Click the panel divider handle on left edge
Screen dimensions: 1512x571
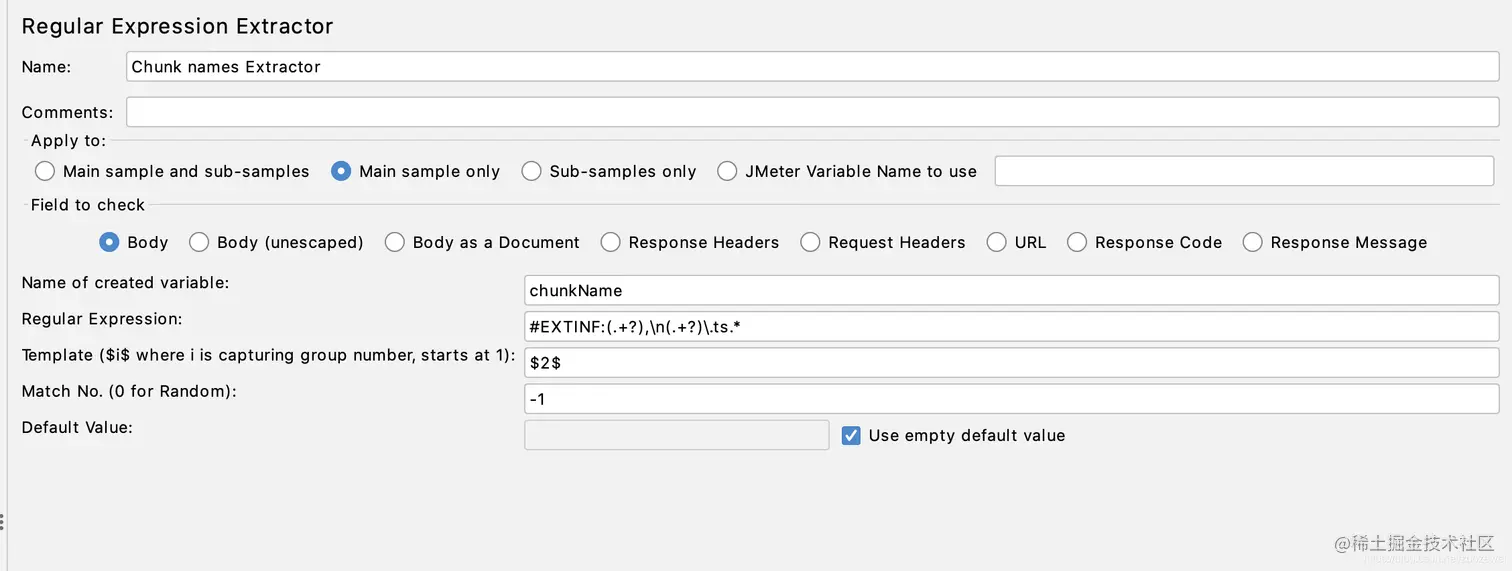(3, 522)
